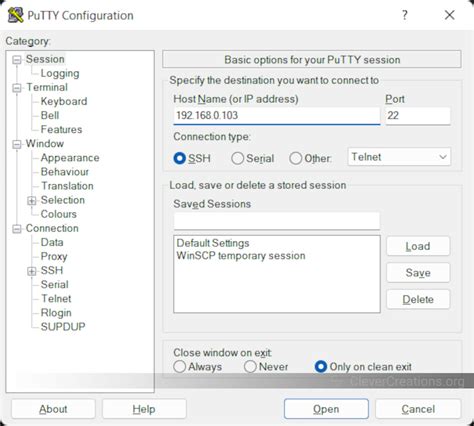The image size is (474, 426).
Task: Expand the Selection tree node
Action: [x=31, y=201]
